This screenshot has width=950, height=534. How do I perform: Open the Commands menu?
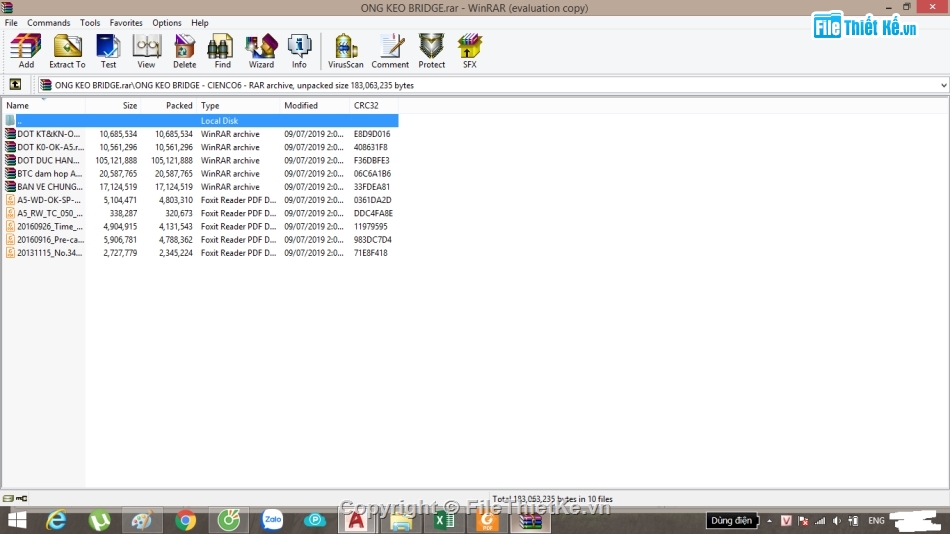[48, 23]
